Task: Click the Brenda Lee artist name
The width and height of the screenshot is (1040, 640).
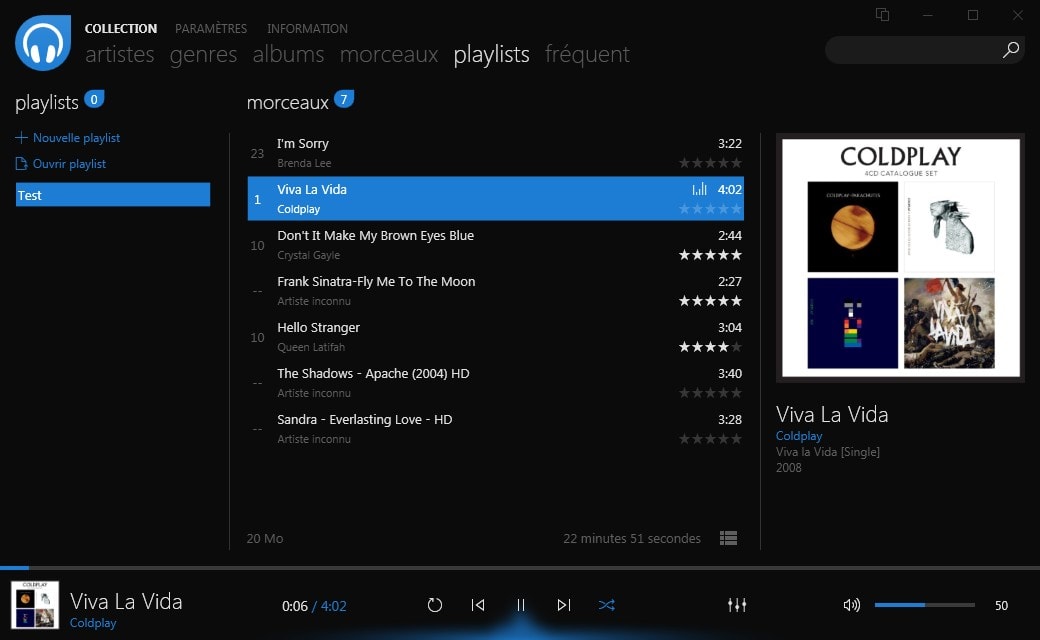Action: [304, 163]
